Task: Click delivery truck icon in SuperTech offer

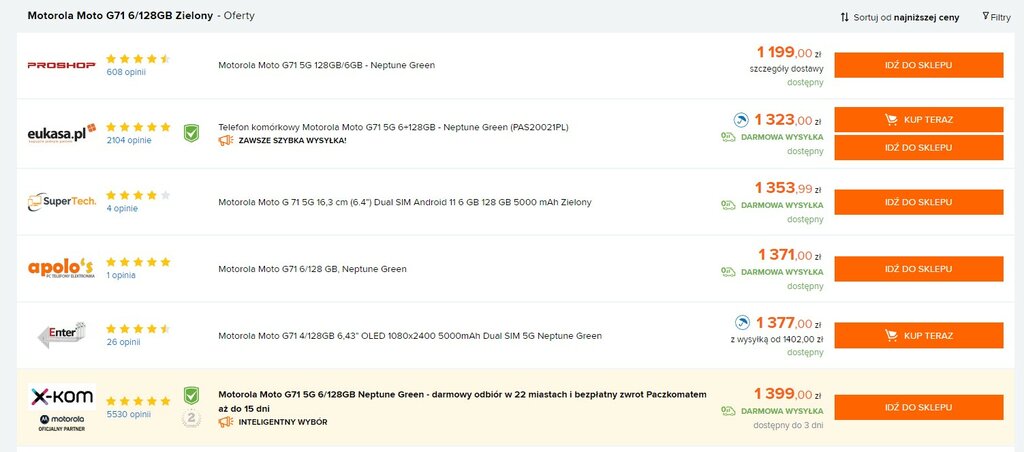Action: tap(728, 205)
